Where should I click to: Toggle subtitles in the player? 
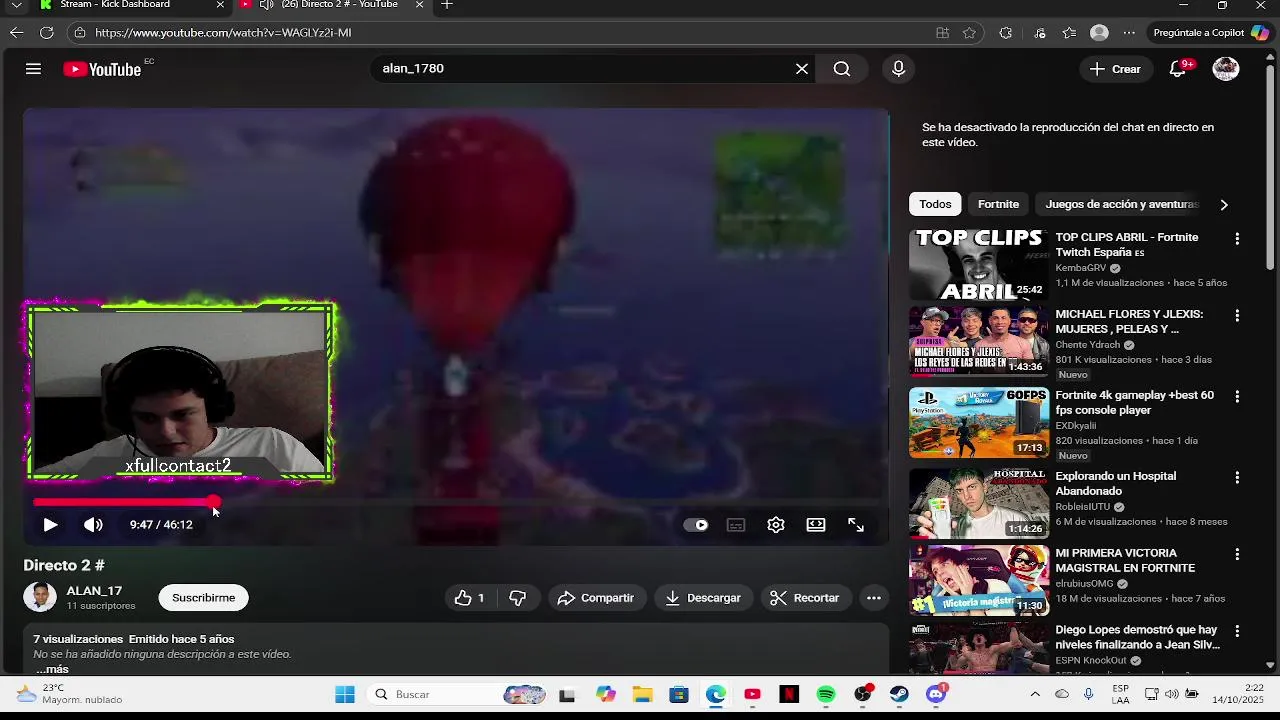coord(736,525)
